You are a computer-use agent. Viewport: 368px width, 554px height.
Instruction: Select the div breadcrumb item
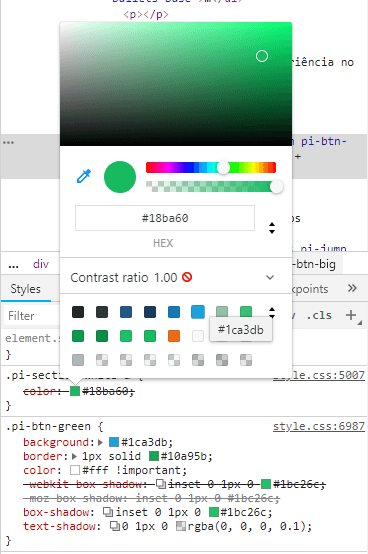click(x=41, y=264)
